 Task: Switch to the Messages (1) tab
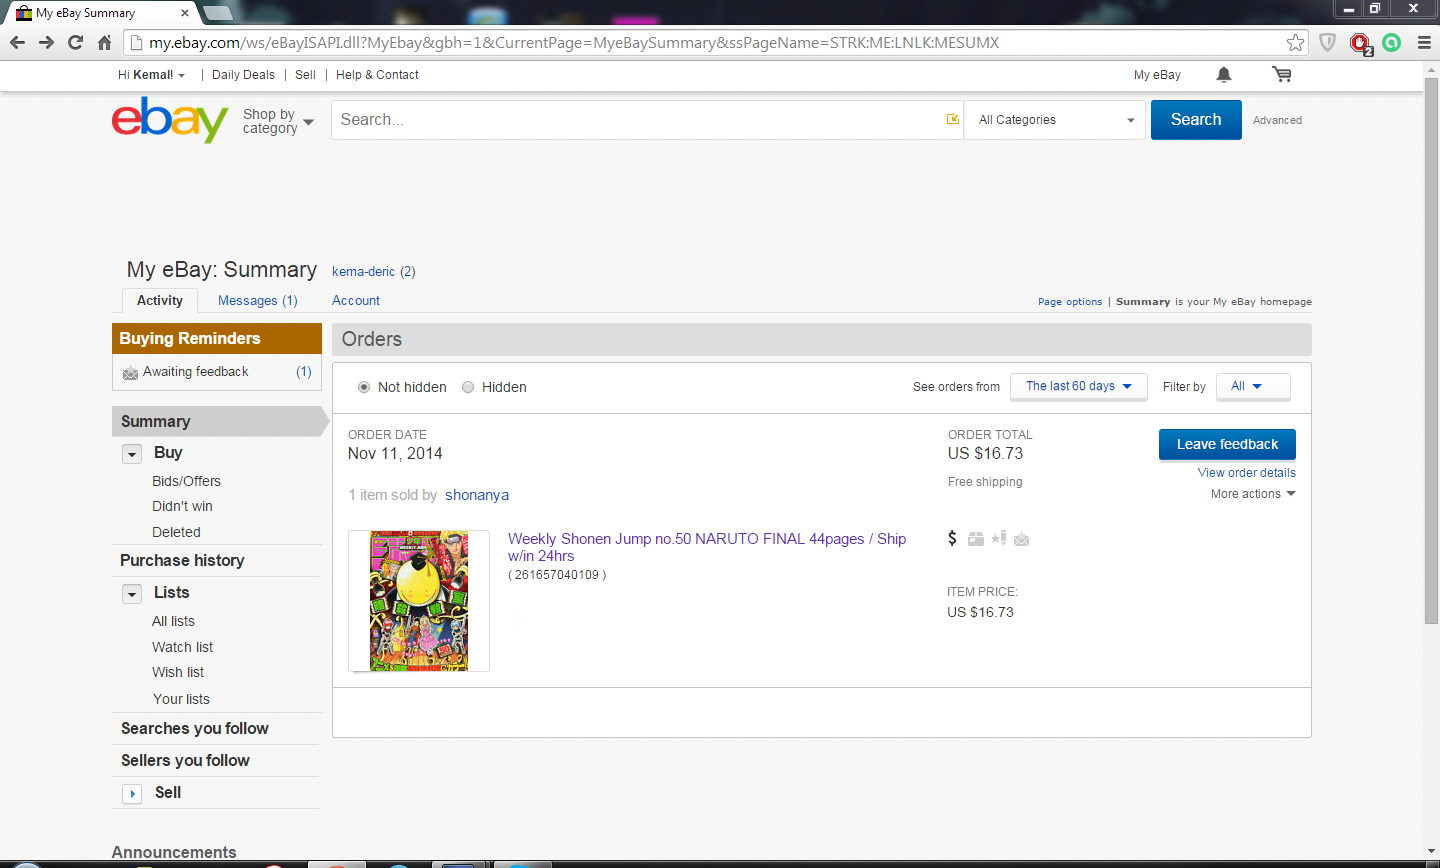tap(258, 300)
